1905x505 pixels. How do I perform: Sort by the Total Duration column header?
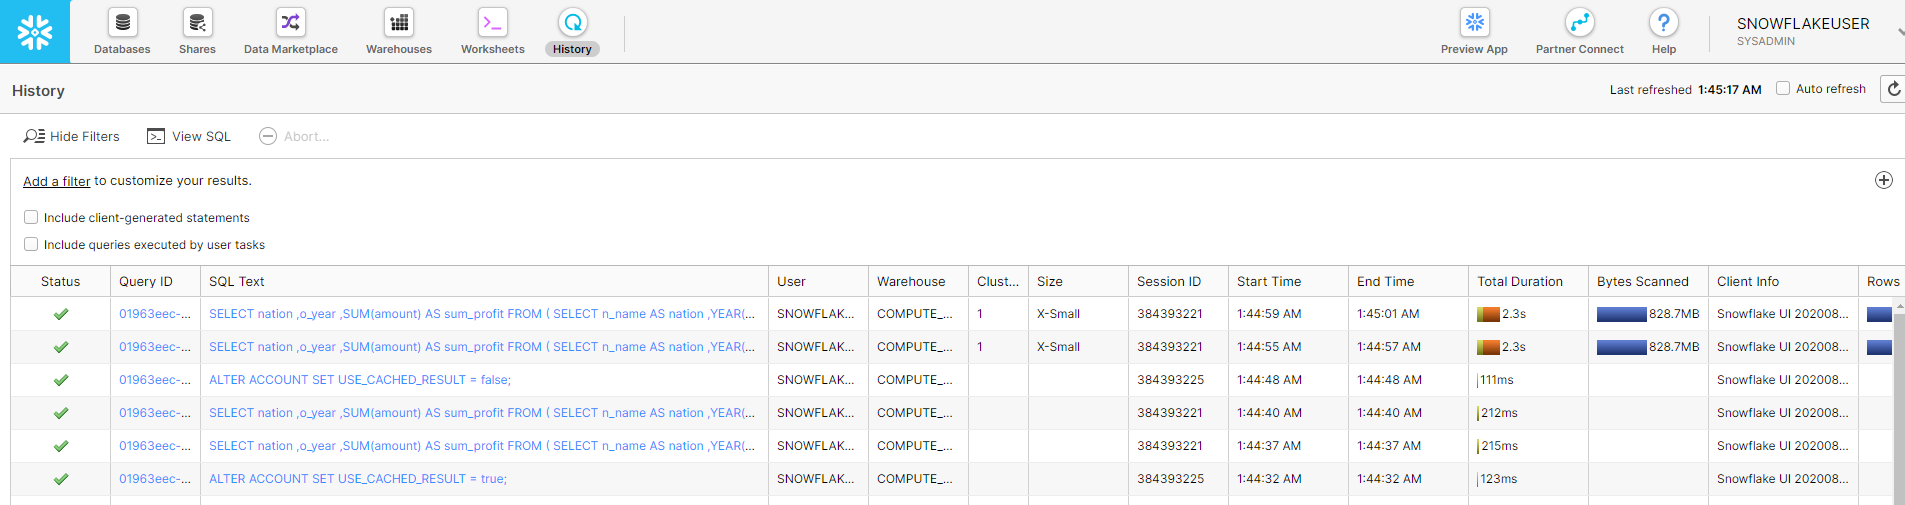1520,281
